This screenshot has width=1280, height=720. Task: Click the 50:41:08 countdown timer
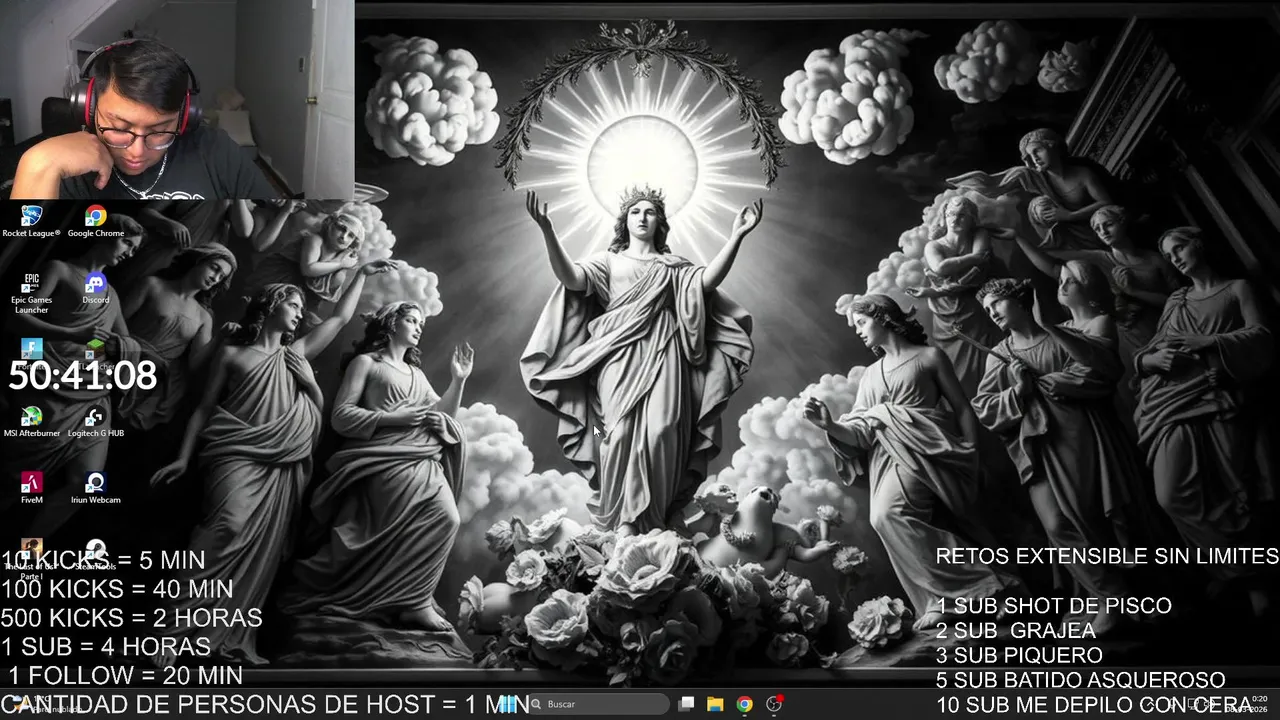[x=83, y=376]
